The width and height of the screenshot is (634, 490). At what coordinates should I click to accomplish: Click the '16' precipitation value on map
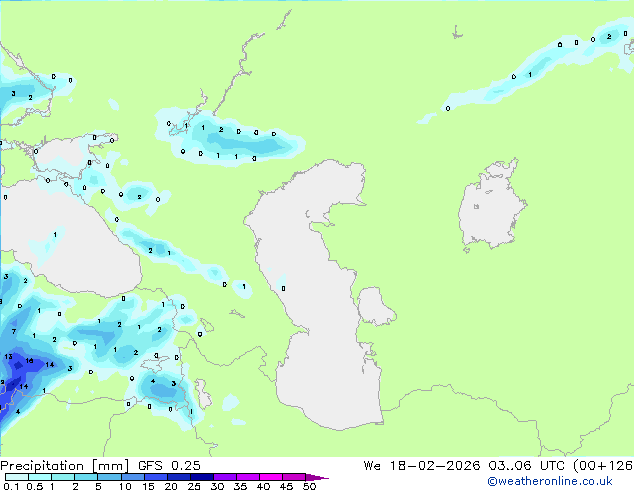click(29, 360)
